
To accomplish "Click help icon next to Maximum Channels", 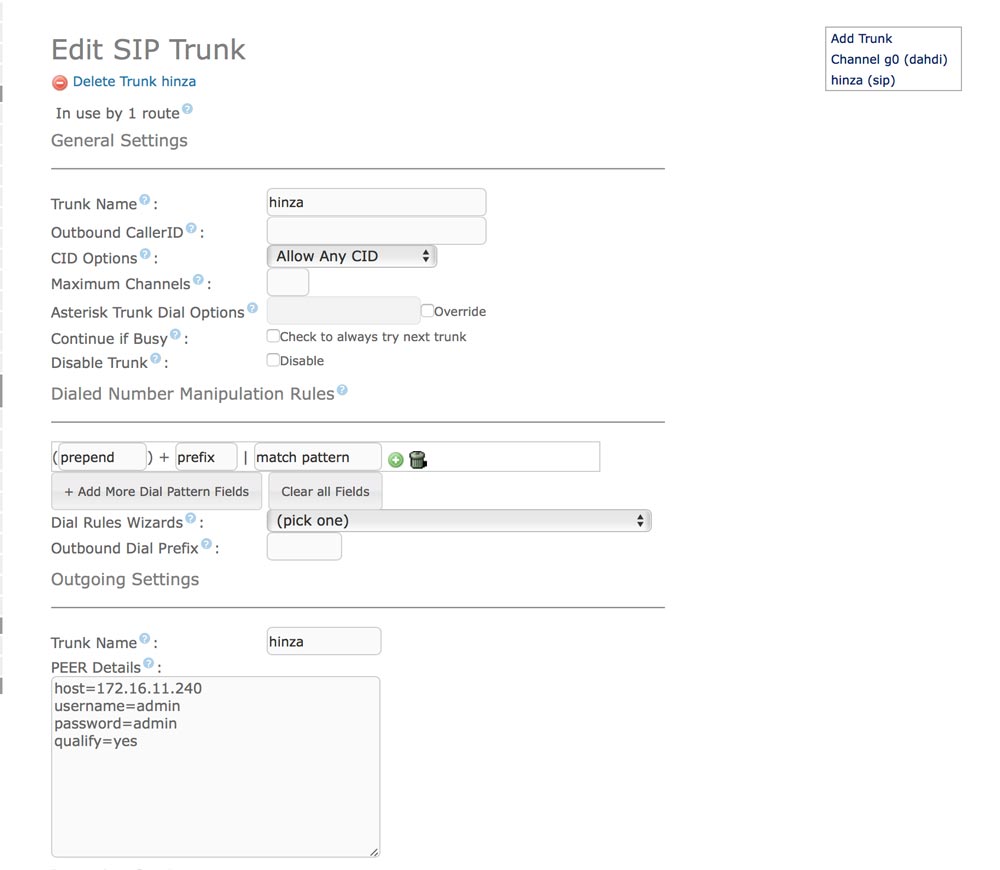I will click(x=198, y=281).
